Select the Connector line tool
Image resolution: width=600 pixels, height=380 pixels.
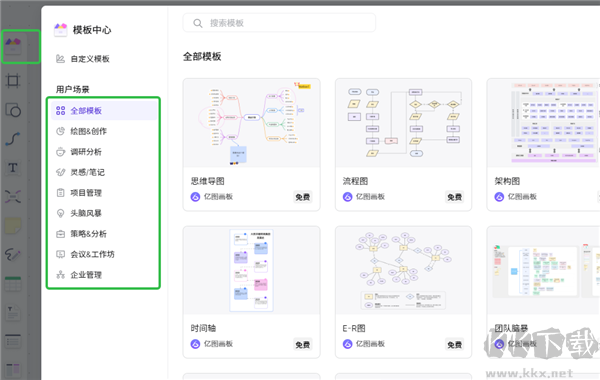point(13,139)
